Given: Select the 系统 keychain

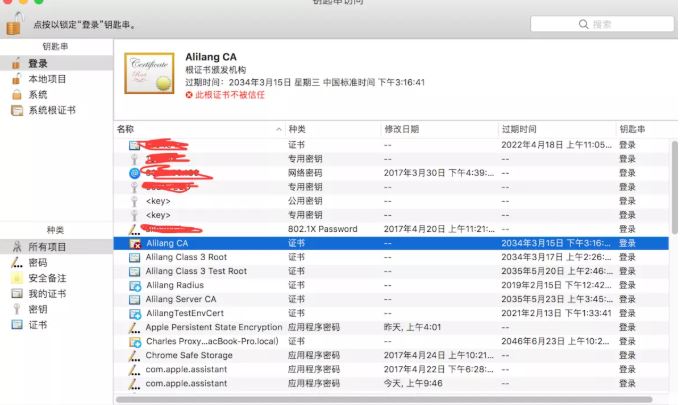Looking at the screenshot, I should 57,95.
